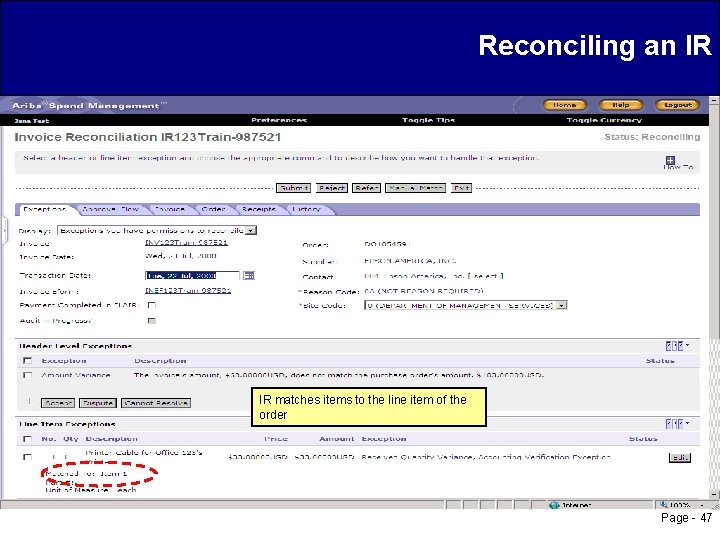Click the Reject button
720x540 pixels.
pyautogui.click(x=332, y=188)
